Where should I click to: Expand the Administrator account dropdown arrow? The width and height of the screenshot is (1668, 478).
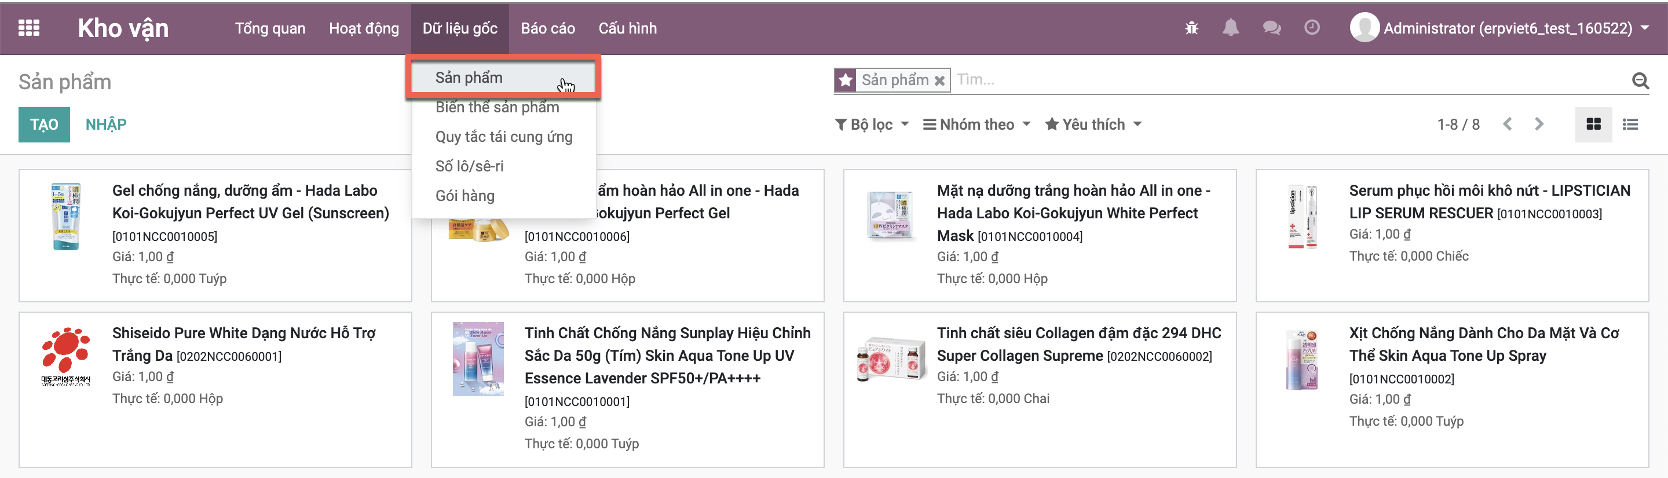point(1644,28)
